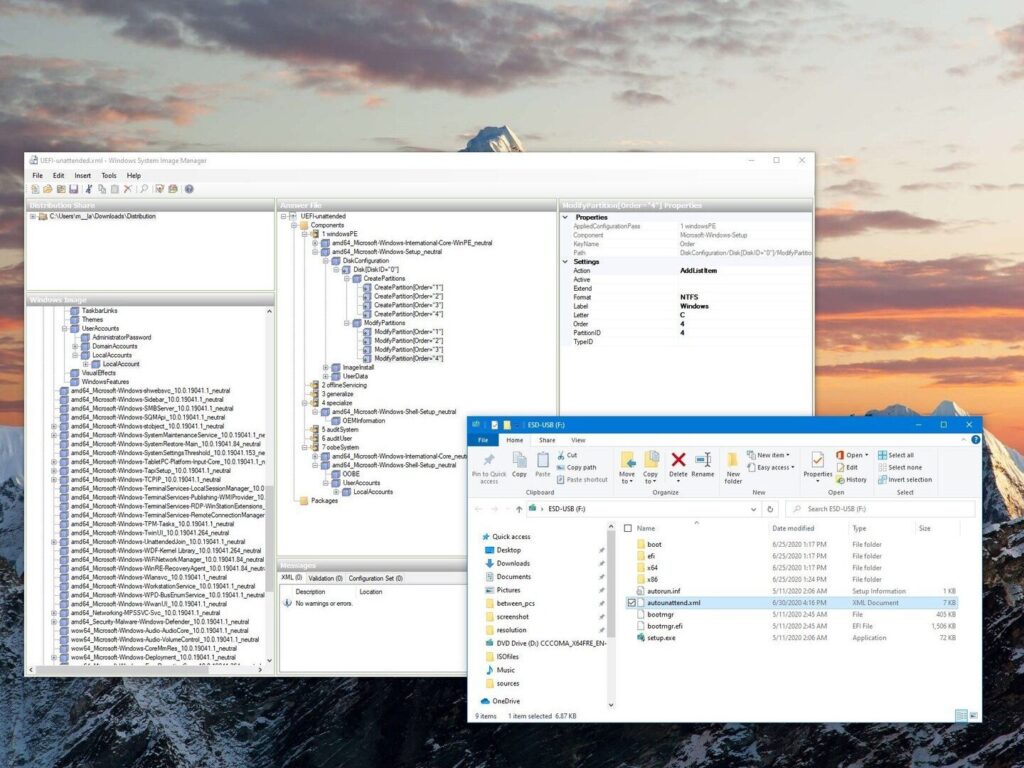
Task: Click the Pin to Quick access icon
Action: [488, 462]
